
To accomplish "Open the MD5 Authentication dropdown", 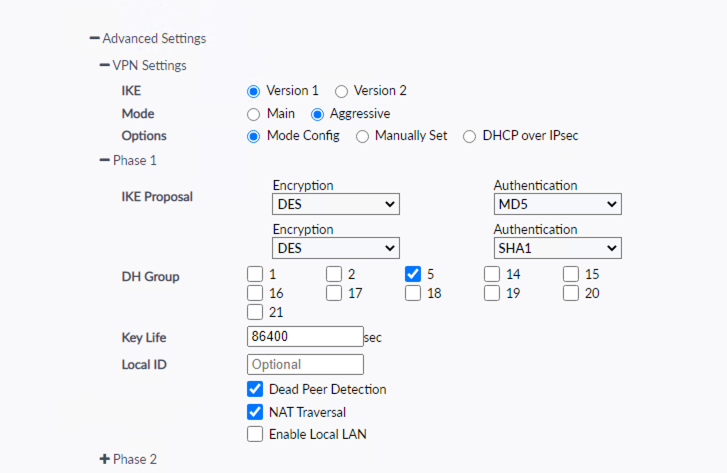I will click(557, 205).
